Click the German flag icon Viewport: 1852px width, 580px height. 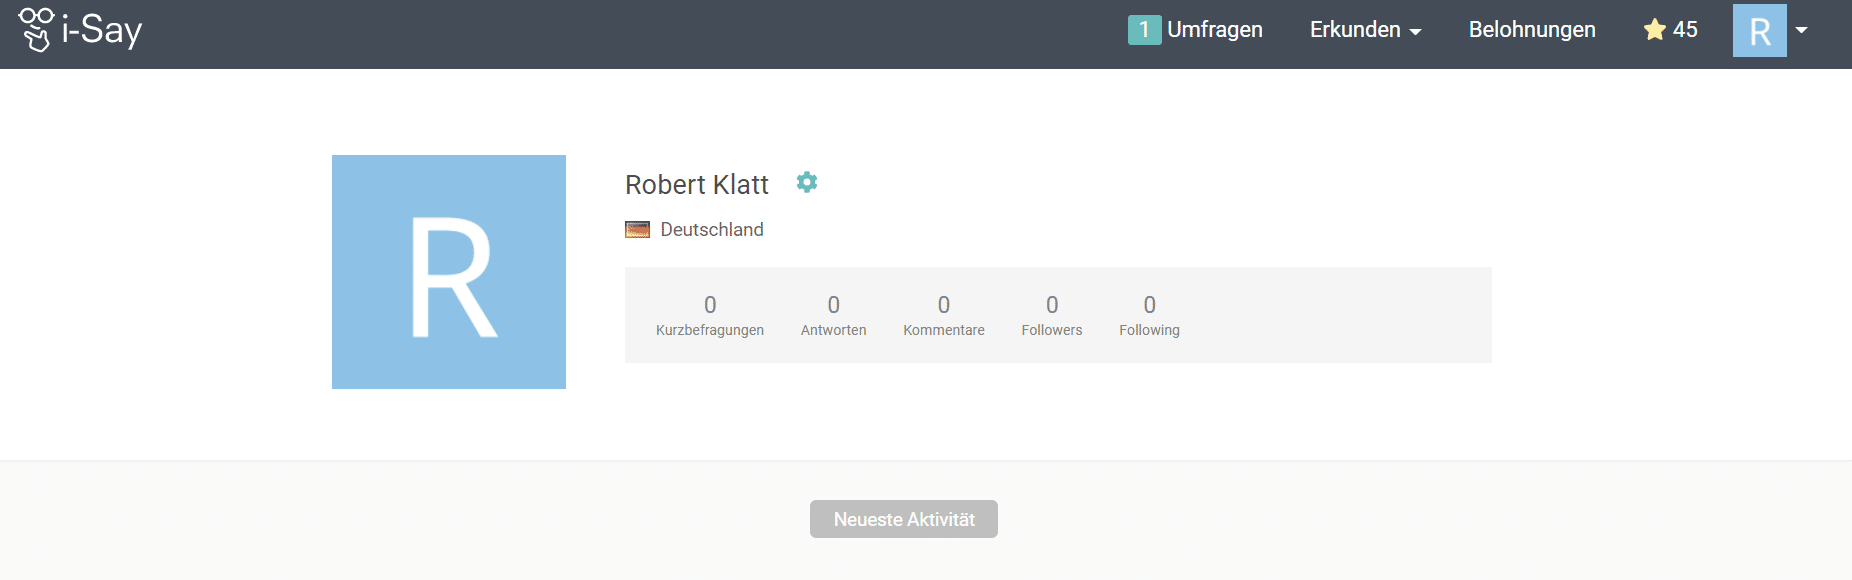tap(637, 230)
